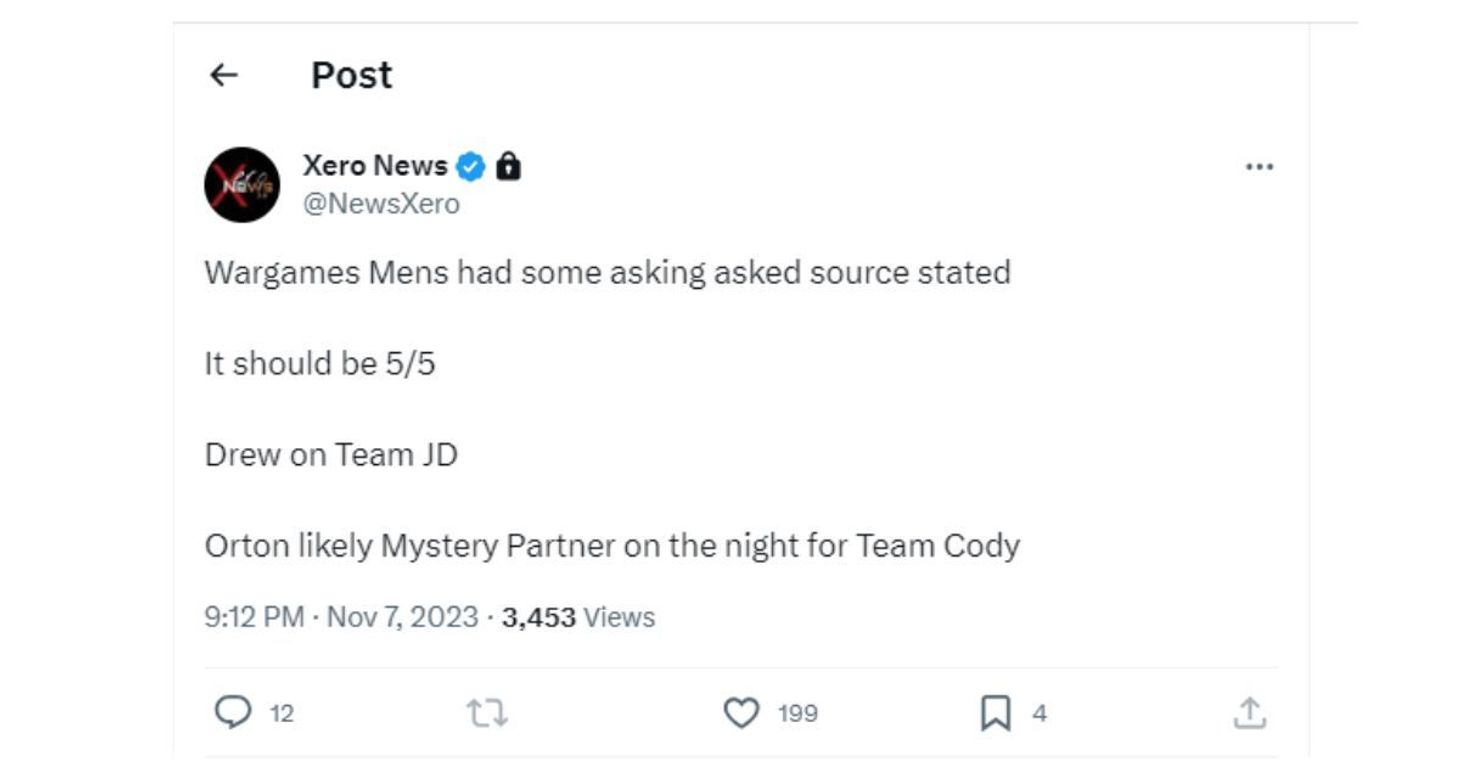Click the verified blue checkmark badge
The height and width of the screenshot is (764, 1460).
[x=471, y=167]
